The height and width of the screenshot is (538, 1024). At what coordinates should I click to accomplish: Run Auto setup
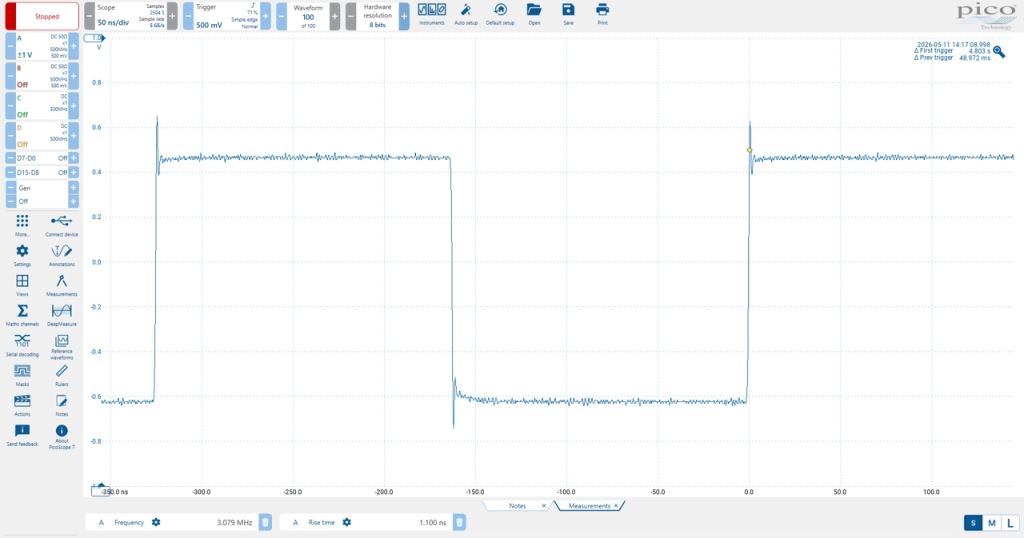coord(466,14)
